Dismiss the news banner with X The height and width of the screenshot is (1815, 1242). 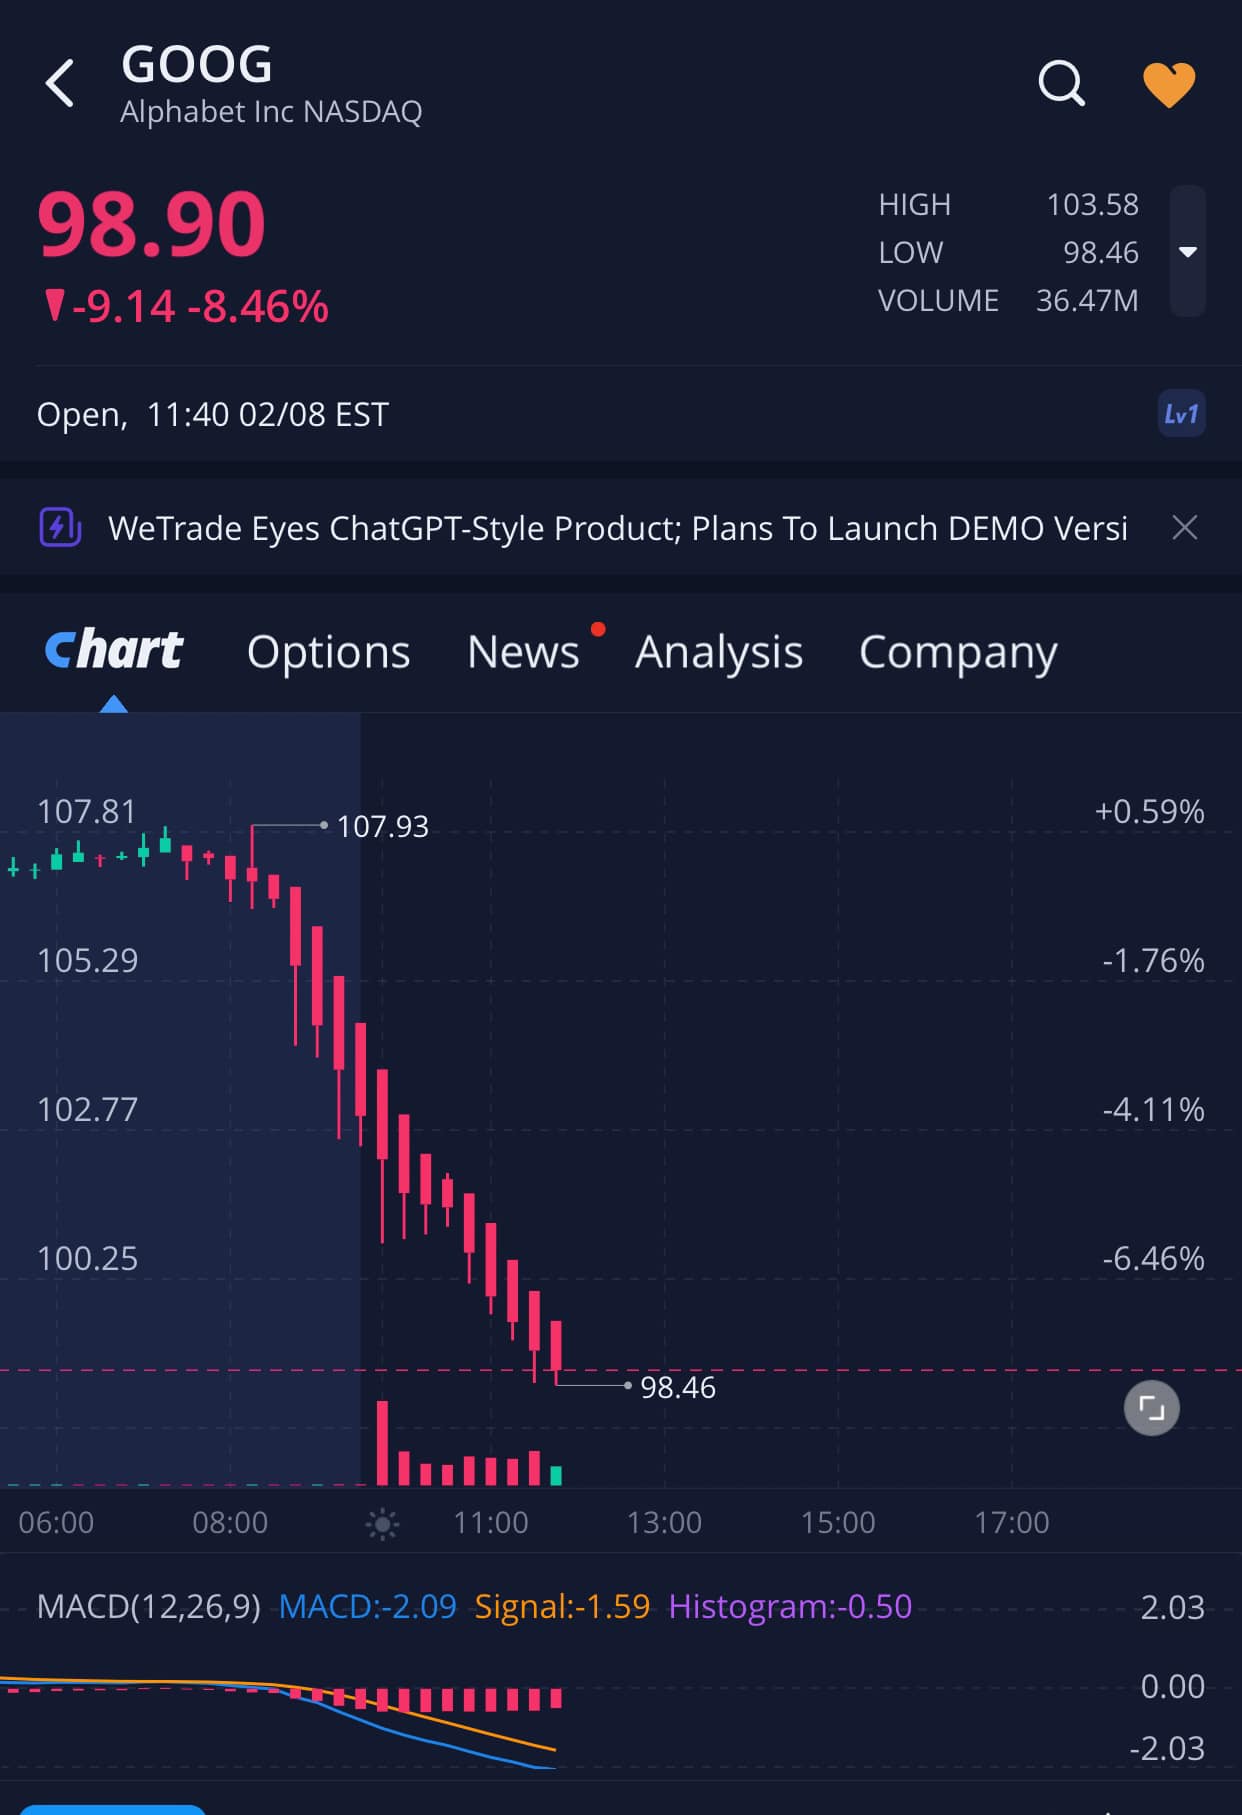click(1185, 528)
